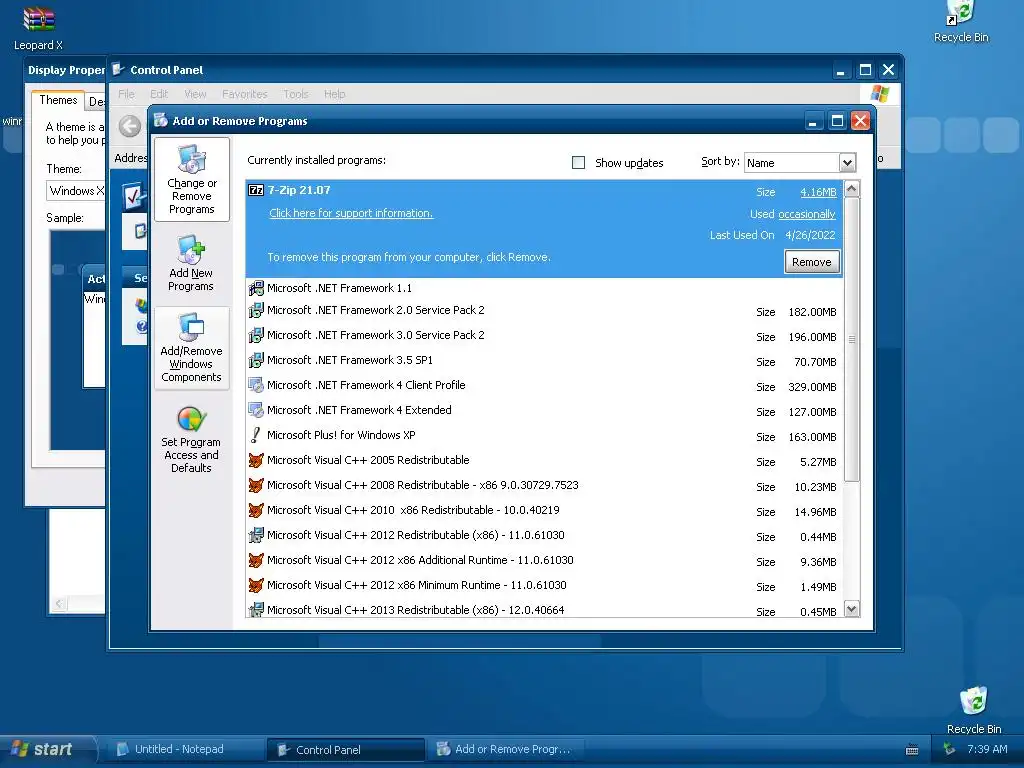Click Add or Remove Programs taskbar button

point(507,749)
